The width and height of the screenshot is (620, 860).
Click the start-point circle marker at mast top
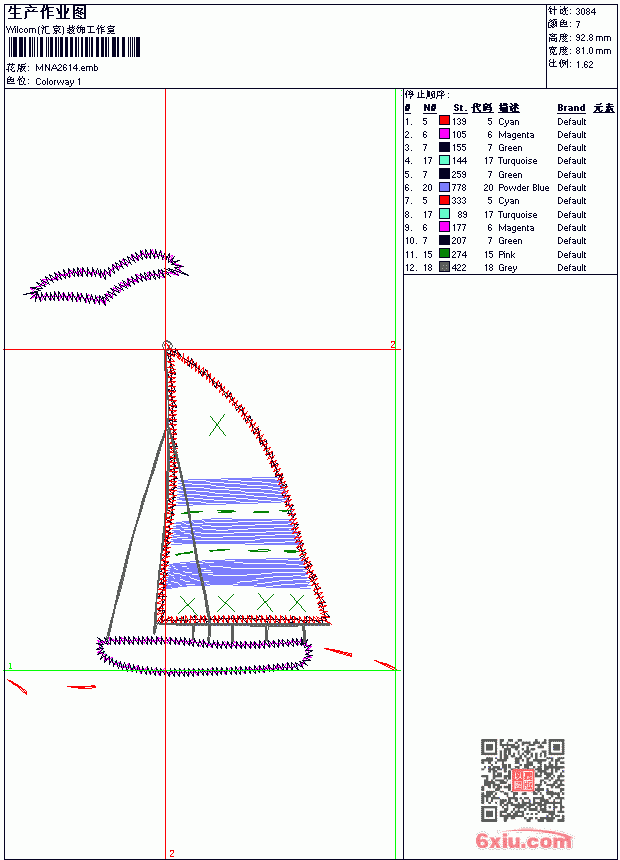click(x=167, y=346)
